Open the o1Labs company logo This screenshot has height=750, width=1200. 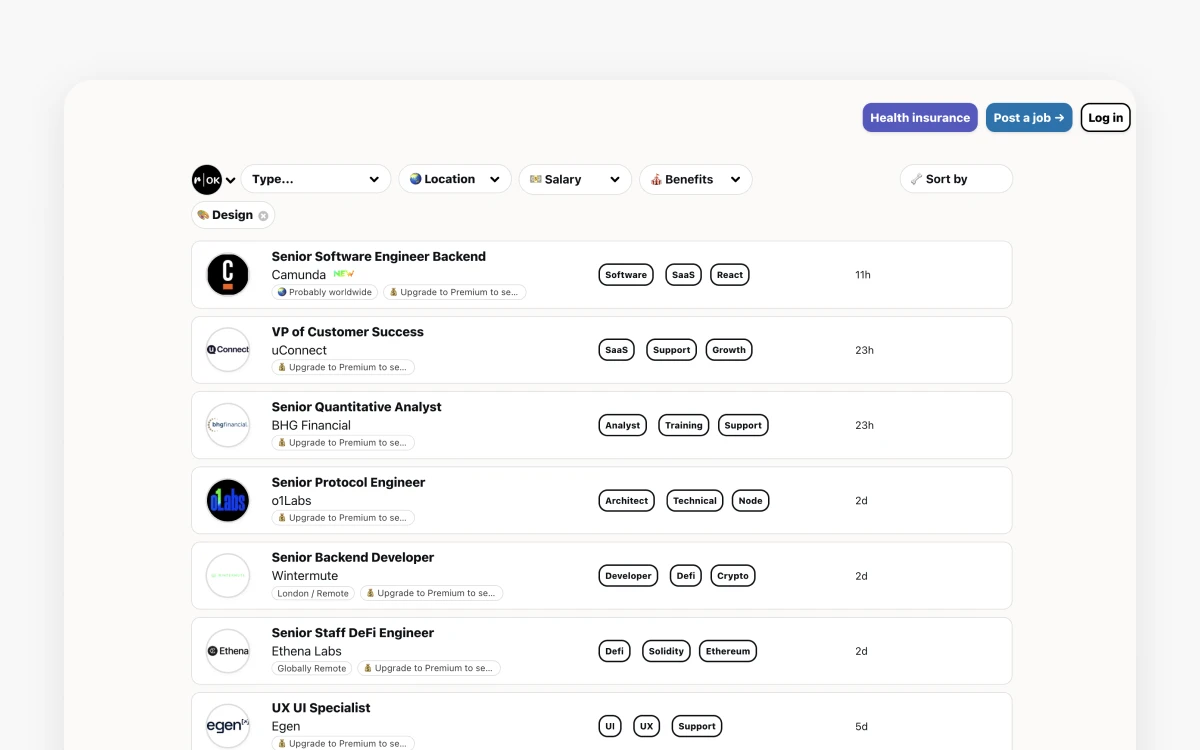(x=228, y=501)
